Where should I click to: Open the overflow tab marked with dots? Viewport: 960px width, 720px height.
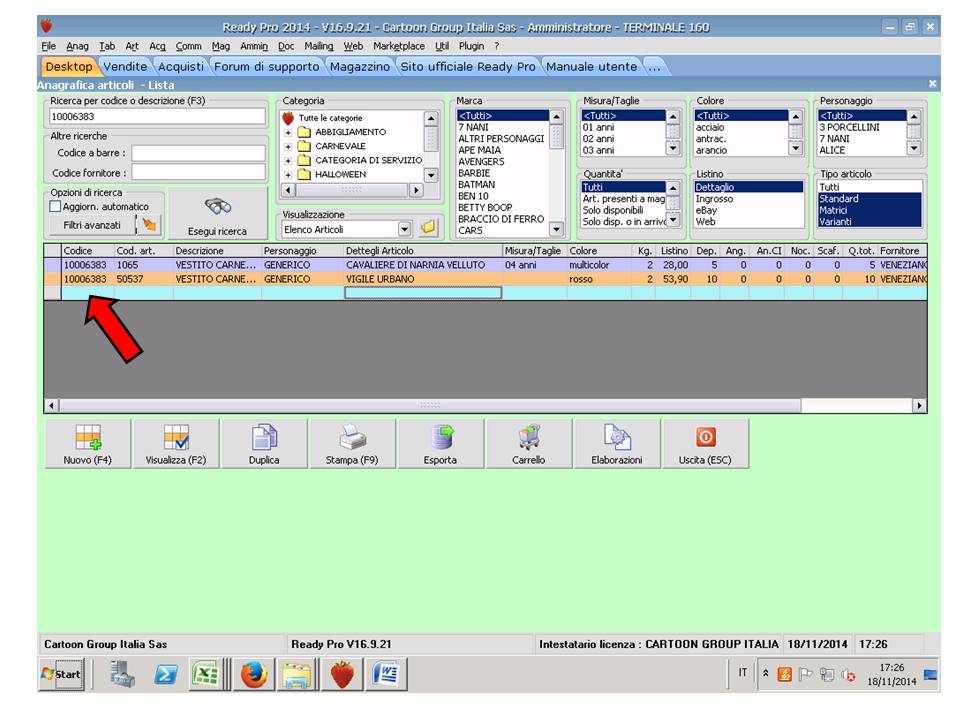(x=654, y=67)
